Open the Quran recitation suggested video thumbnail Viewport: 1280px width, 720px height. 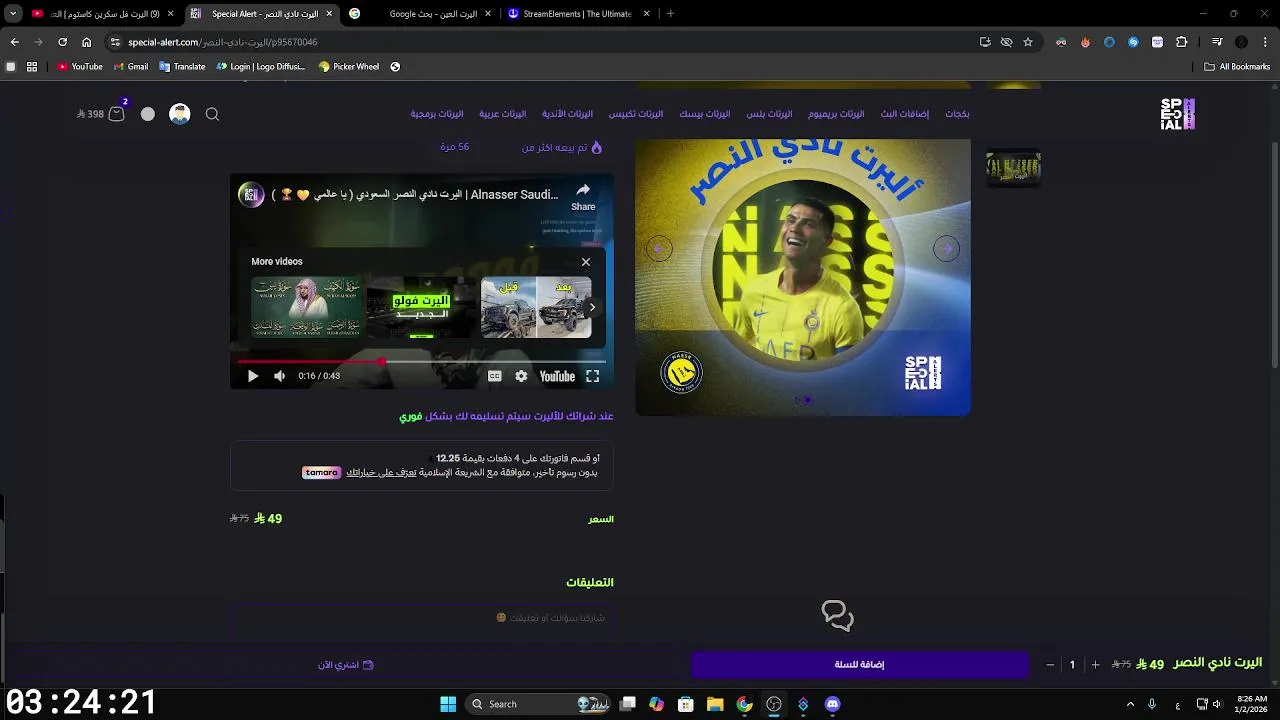(306, 308)
